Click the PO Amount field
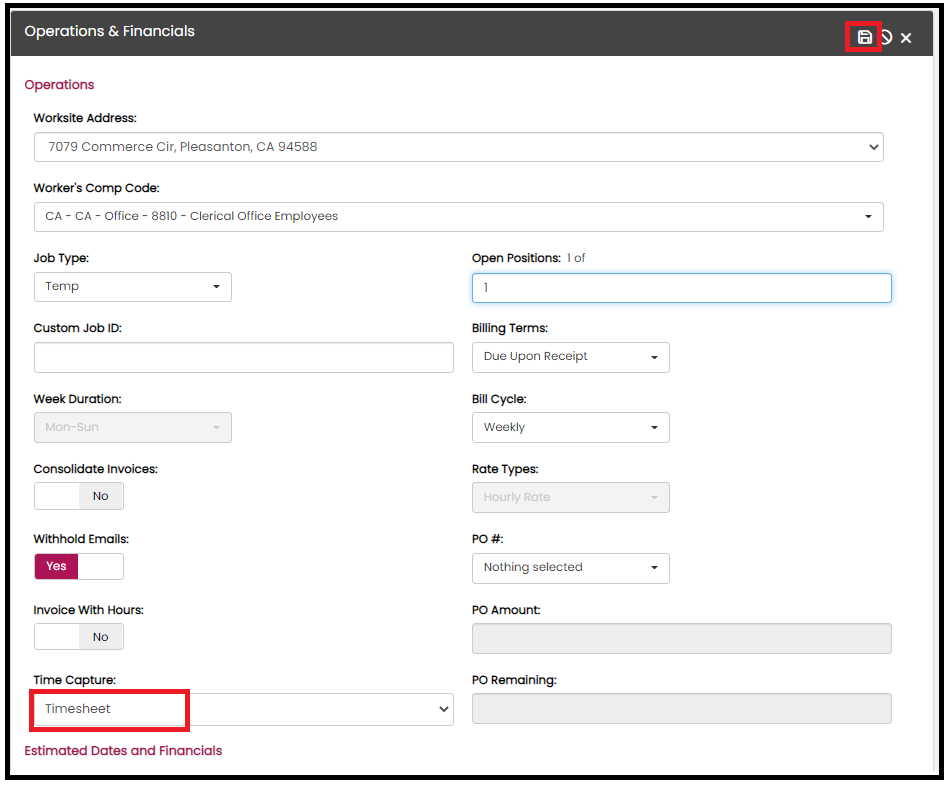 click(681, 638)
